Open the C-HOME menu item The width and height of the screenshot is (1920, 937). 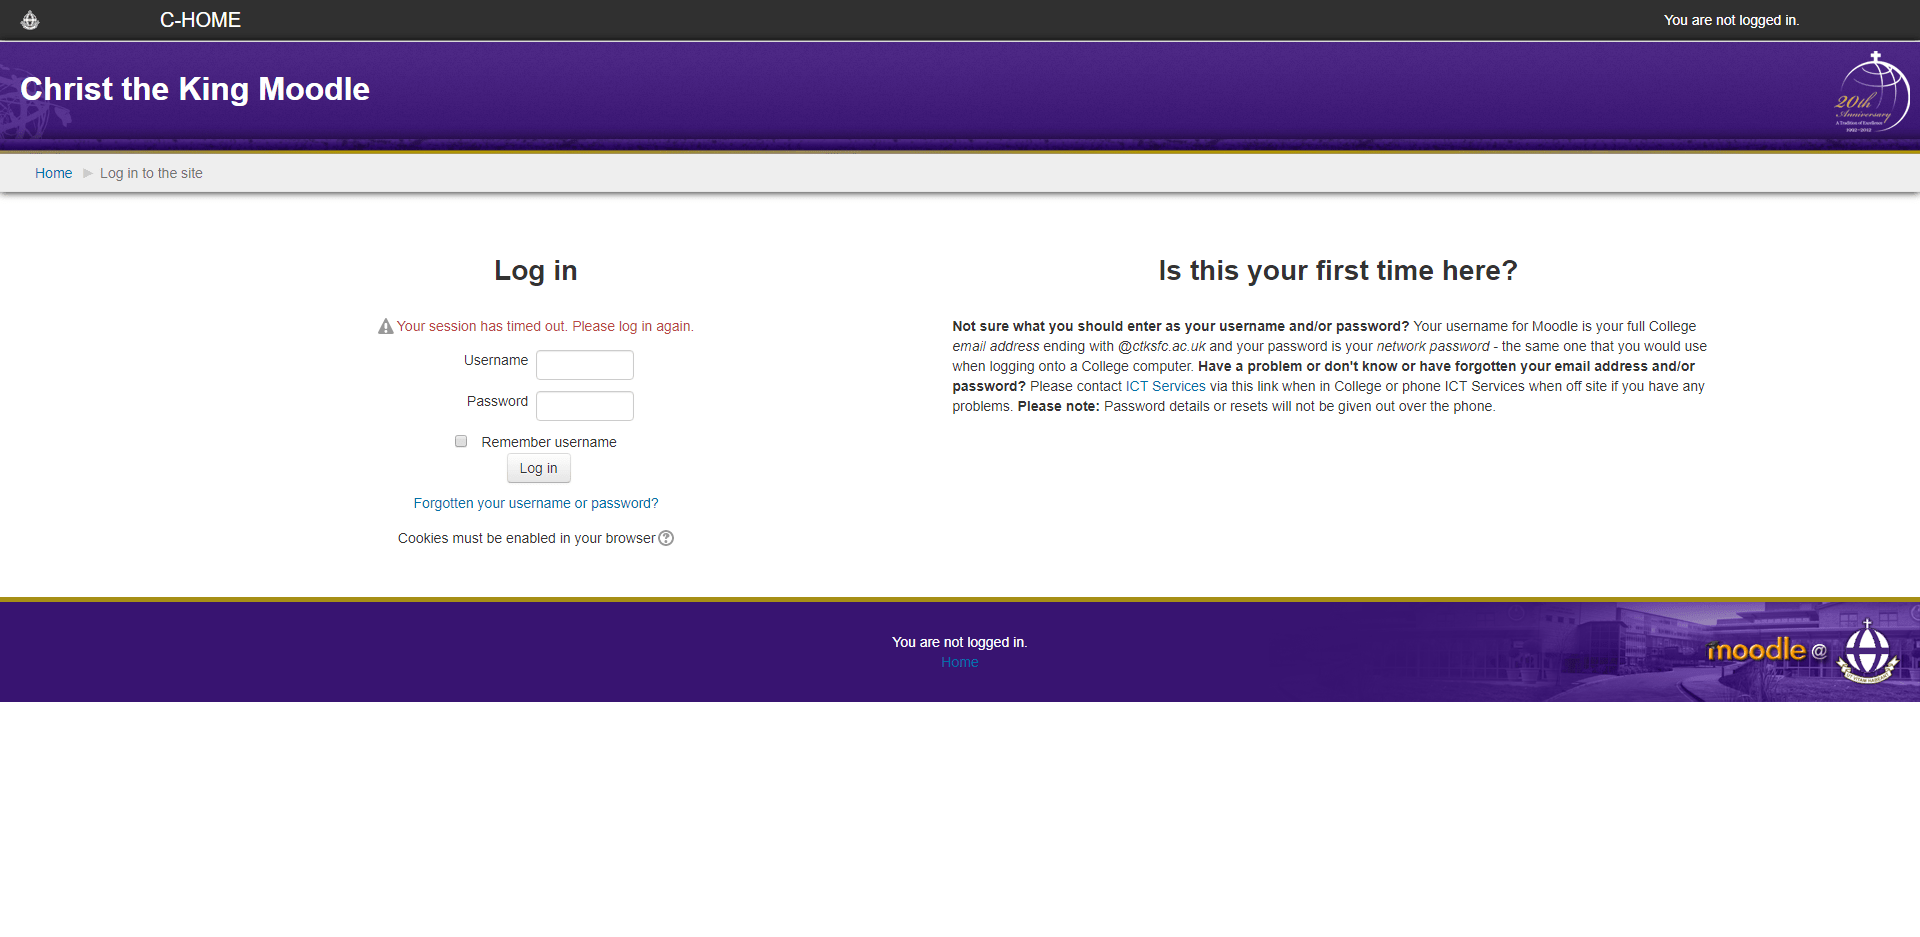(200, 20)
